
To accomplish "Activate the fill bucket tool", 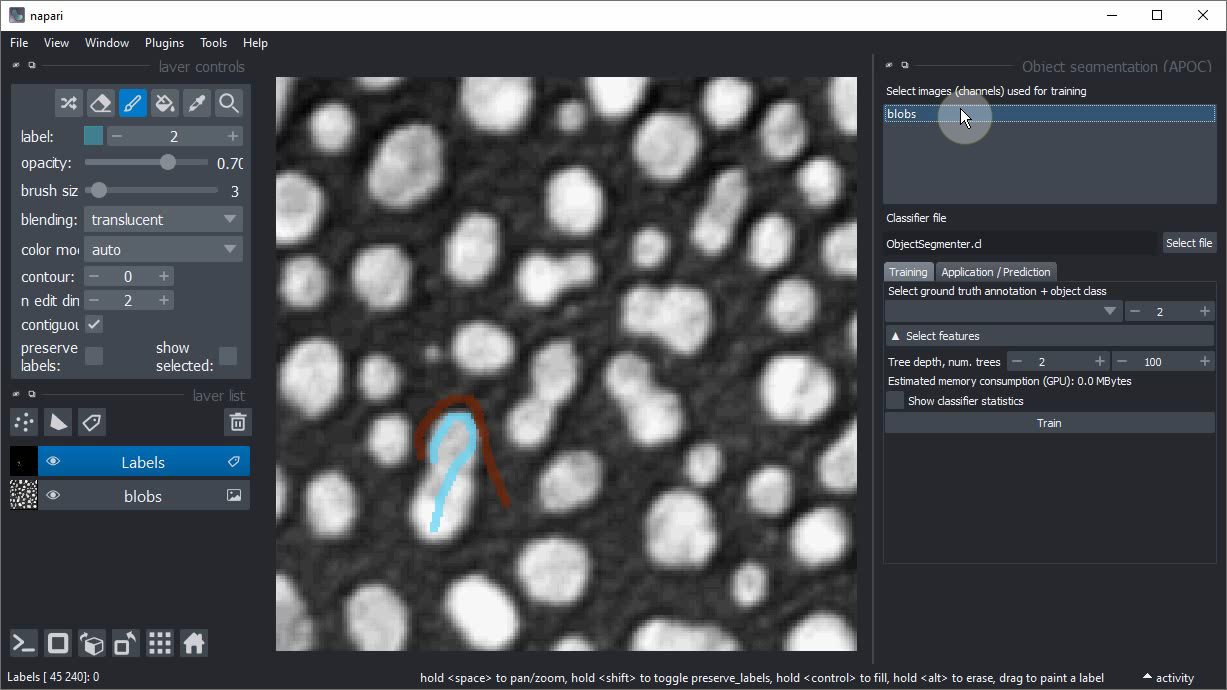I will 165,103.
